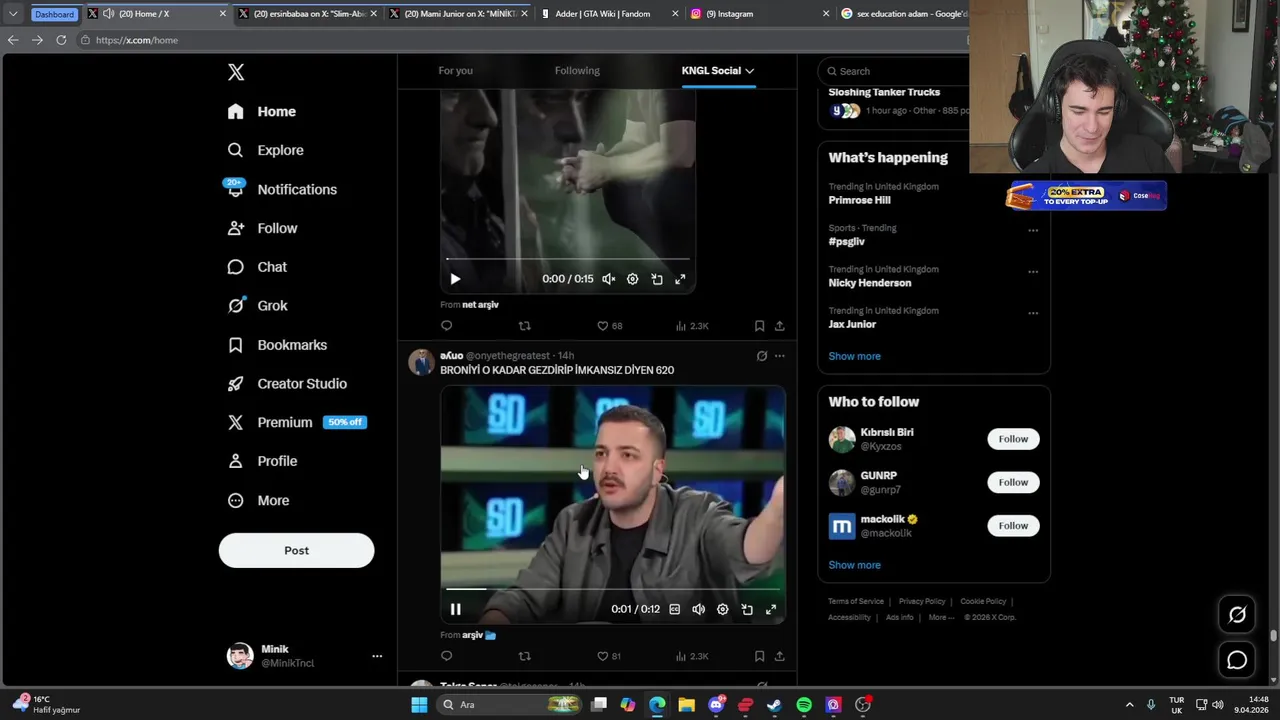Switch to the Adder GTA Wiki tab
The height and width of the screenshot is (720, 1280).
pyautogui.click(x=607, y=14)
